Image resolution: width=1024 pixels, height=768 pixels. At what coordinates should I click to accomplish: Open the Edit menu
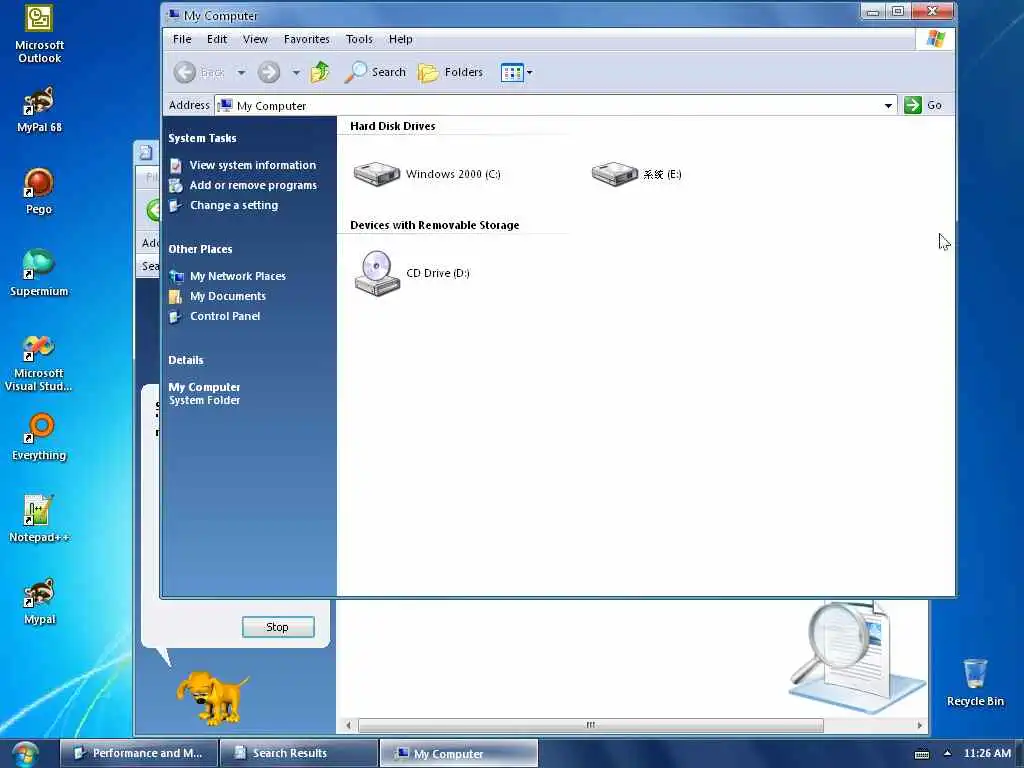[x=217, y=39]
